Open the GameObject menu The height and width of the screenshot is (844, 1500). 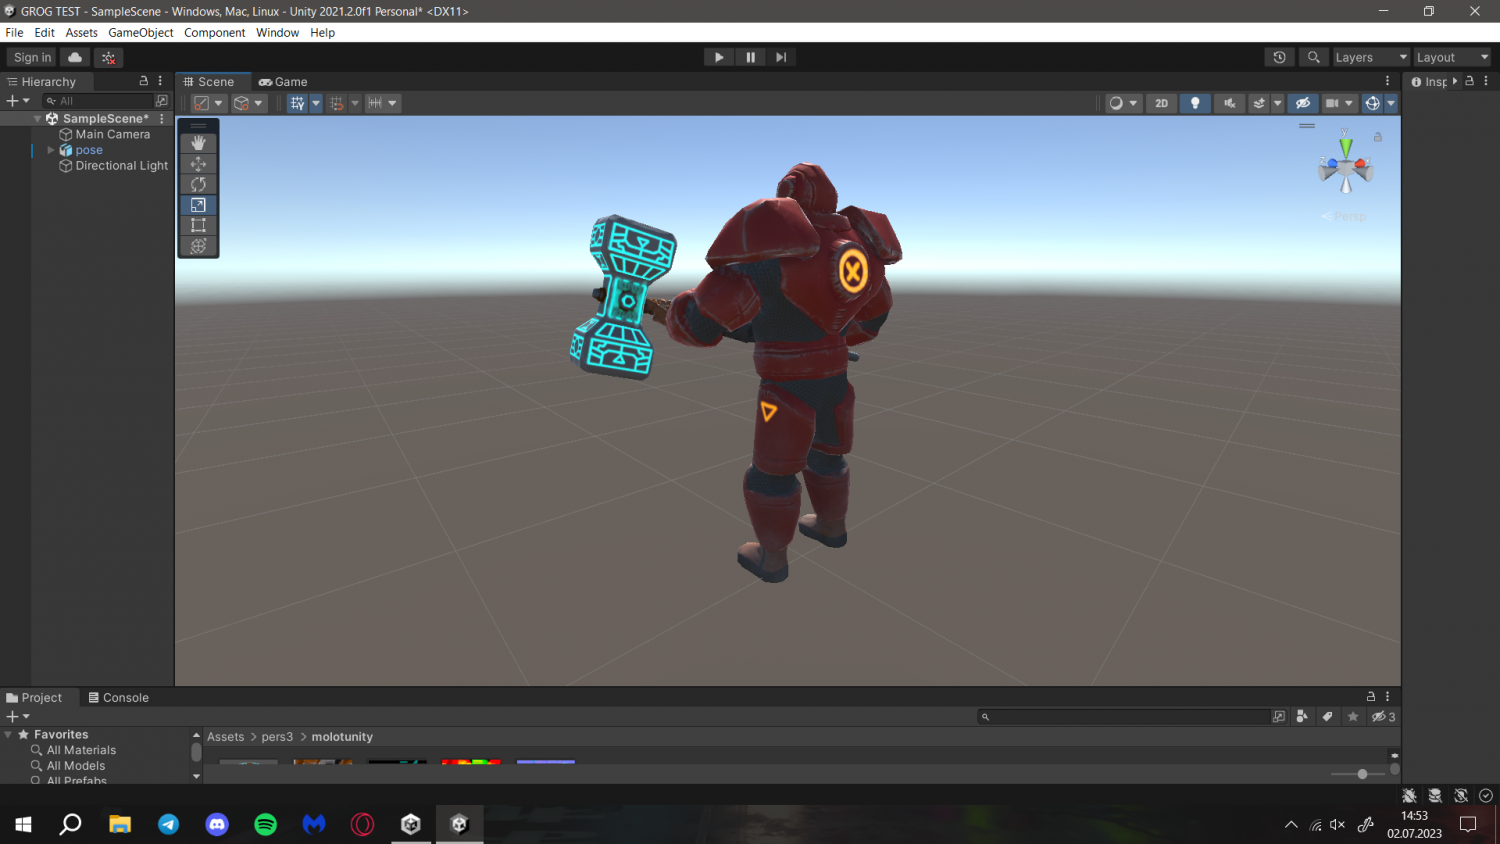pos(140,32)
